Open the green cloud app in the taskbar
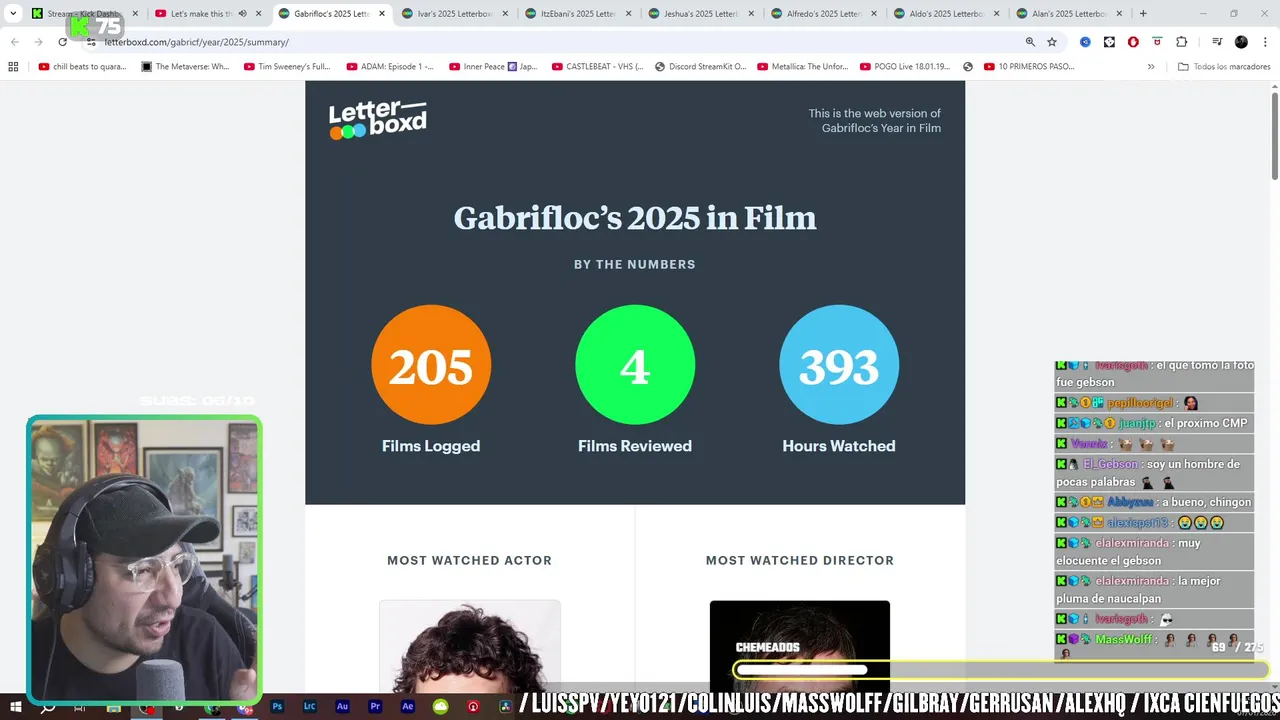Image resolution: width=1280 pixels, height=720 pixels. pyautogui.click(x=440, y=707)
